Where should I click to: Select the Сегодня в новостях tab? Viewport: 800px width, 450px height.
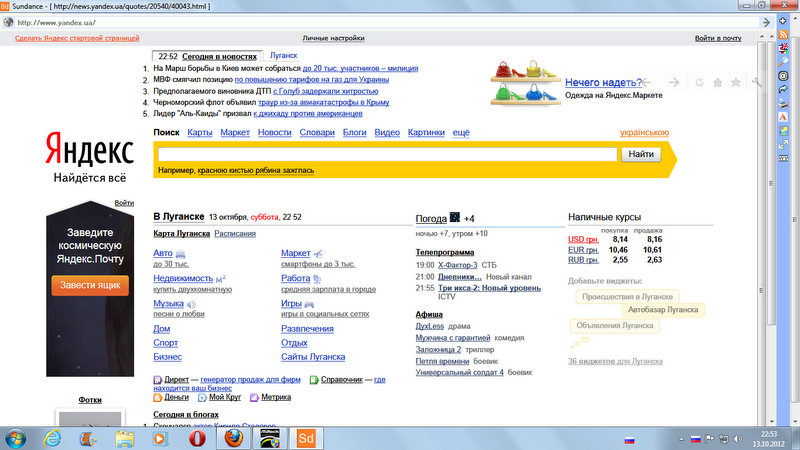219,56
